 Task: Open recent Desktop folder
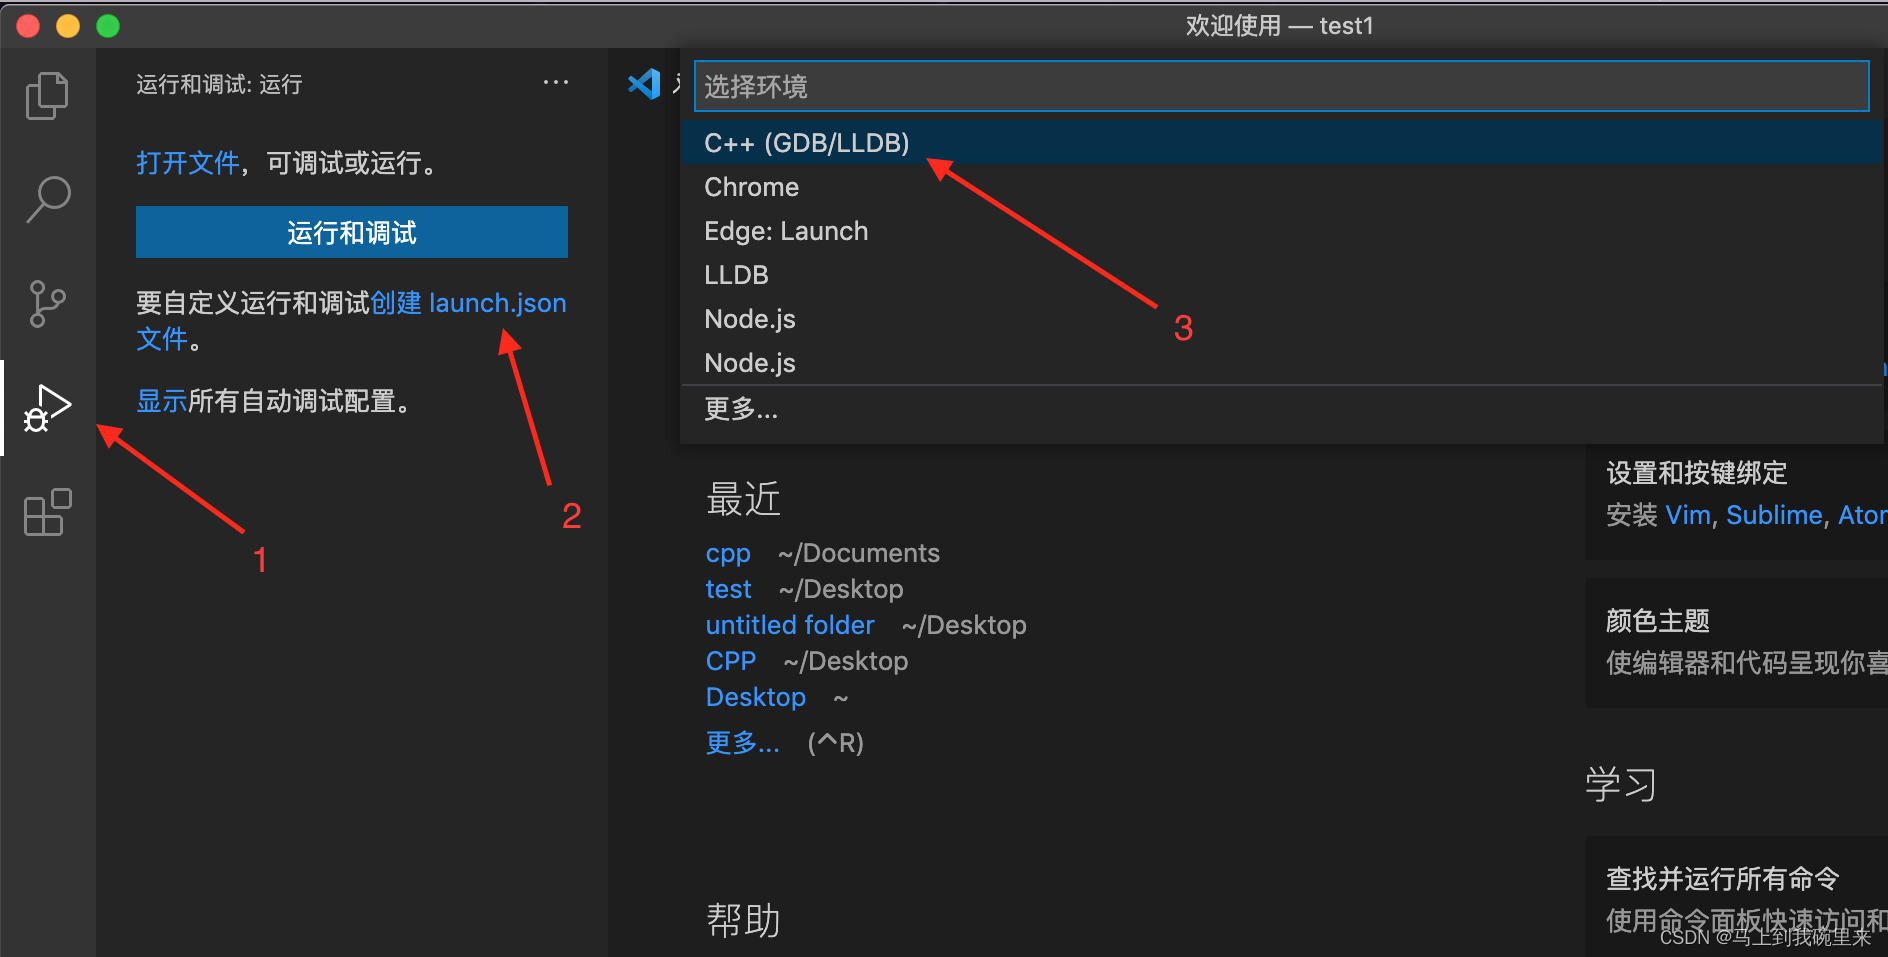[x=756, y=697]
